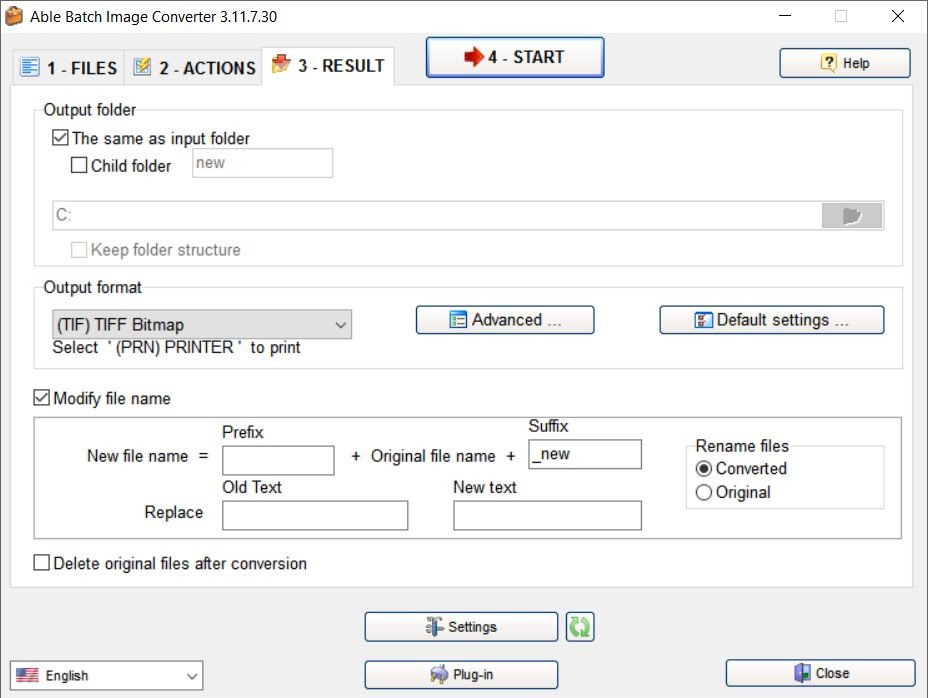This screenshot has height=698, width=928.
Task: Expand the English language dropdown
Action: (107, 676)
